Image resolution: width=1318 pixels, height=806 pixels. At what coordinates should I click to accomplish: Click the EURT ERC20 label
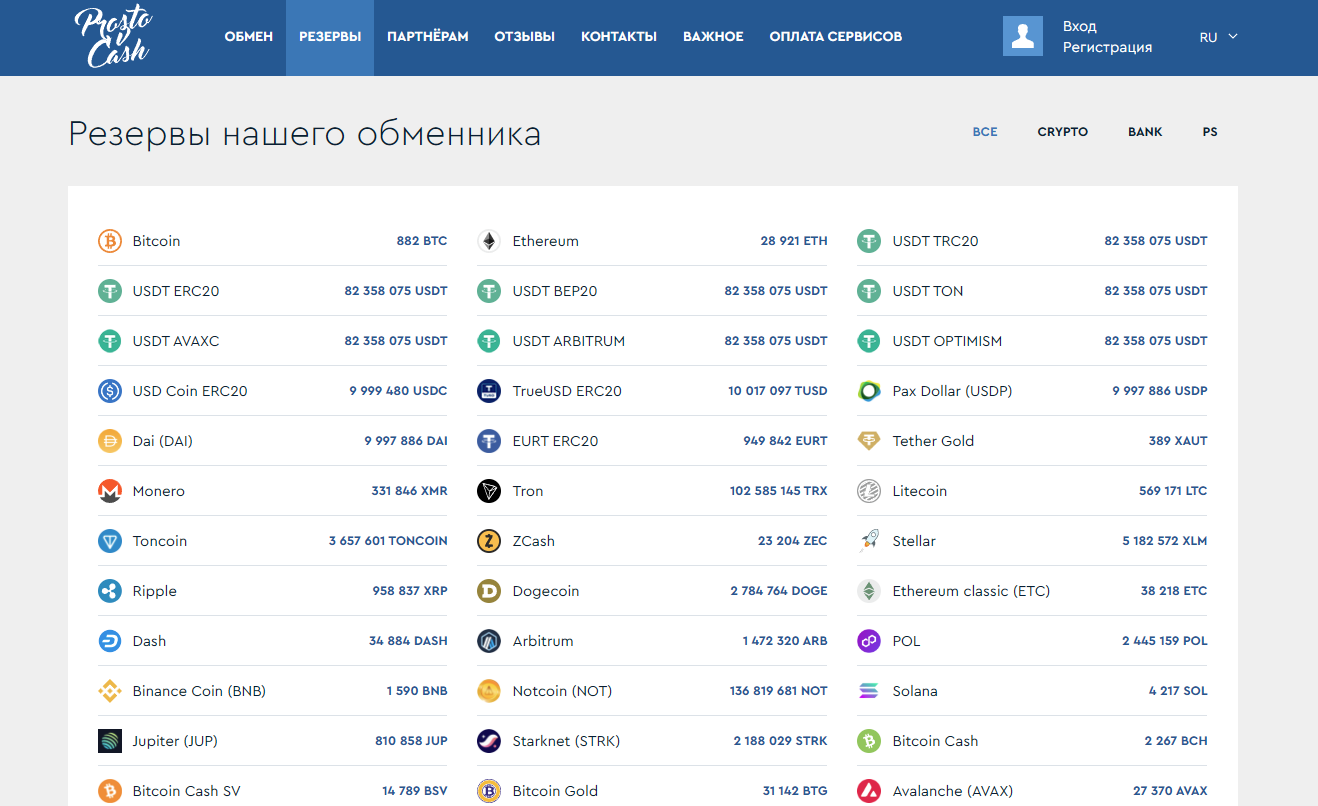pos(555,441)
